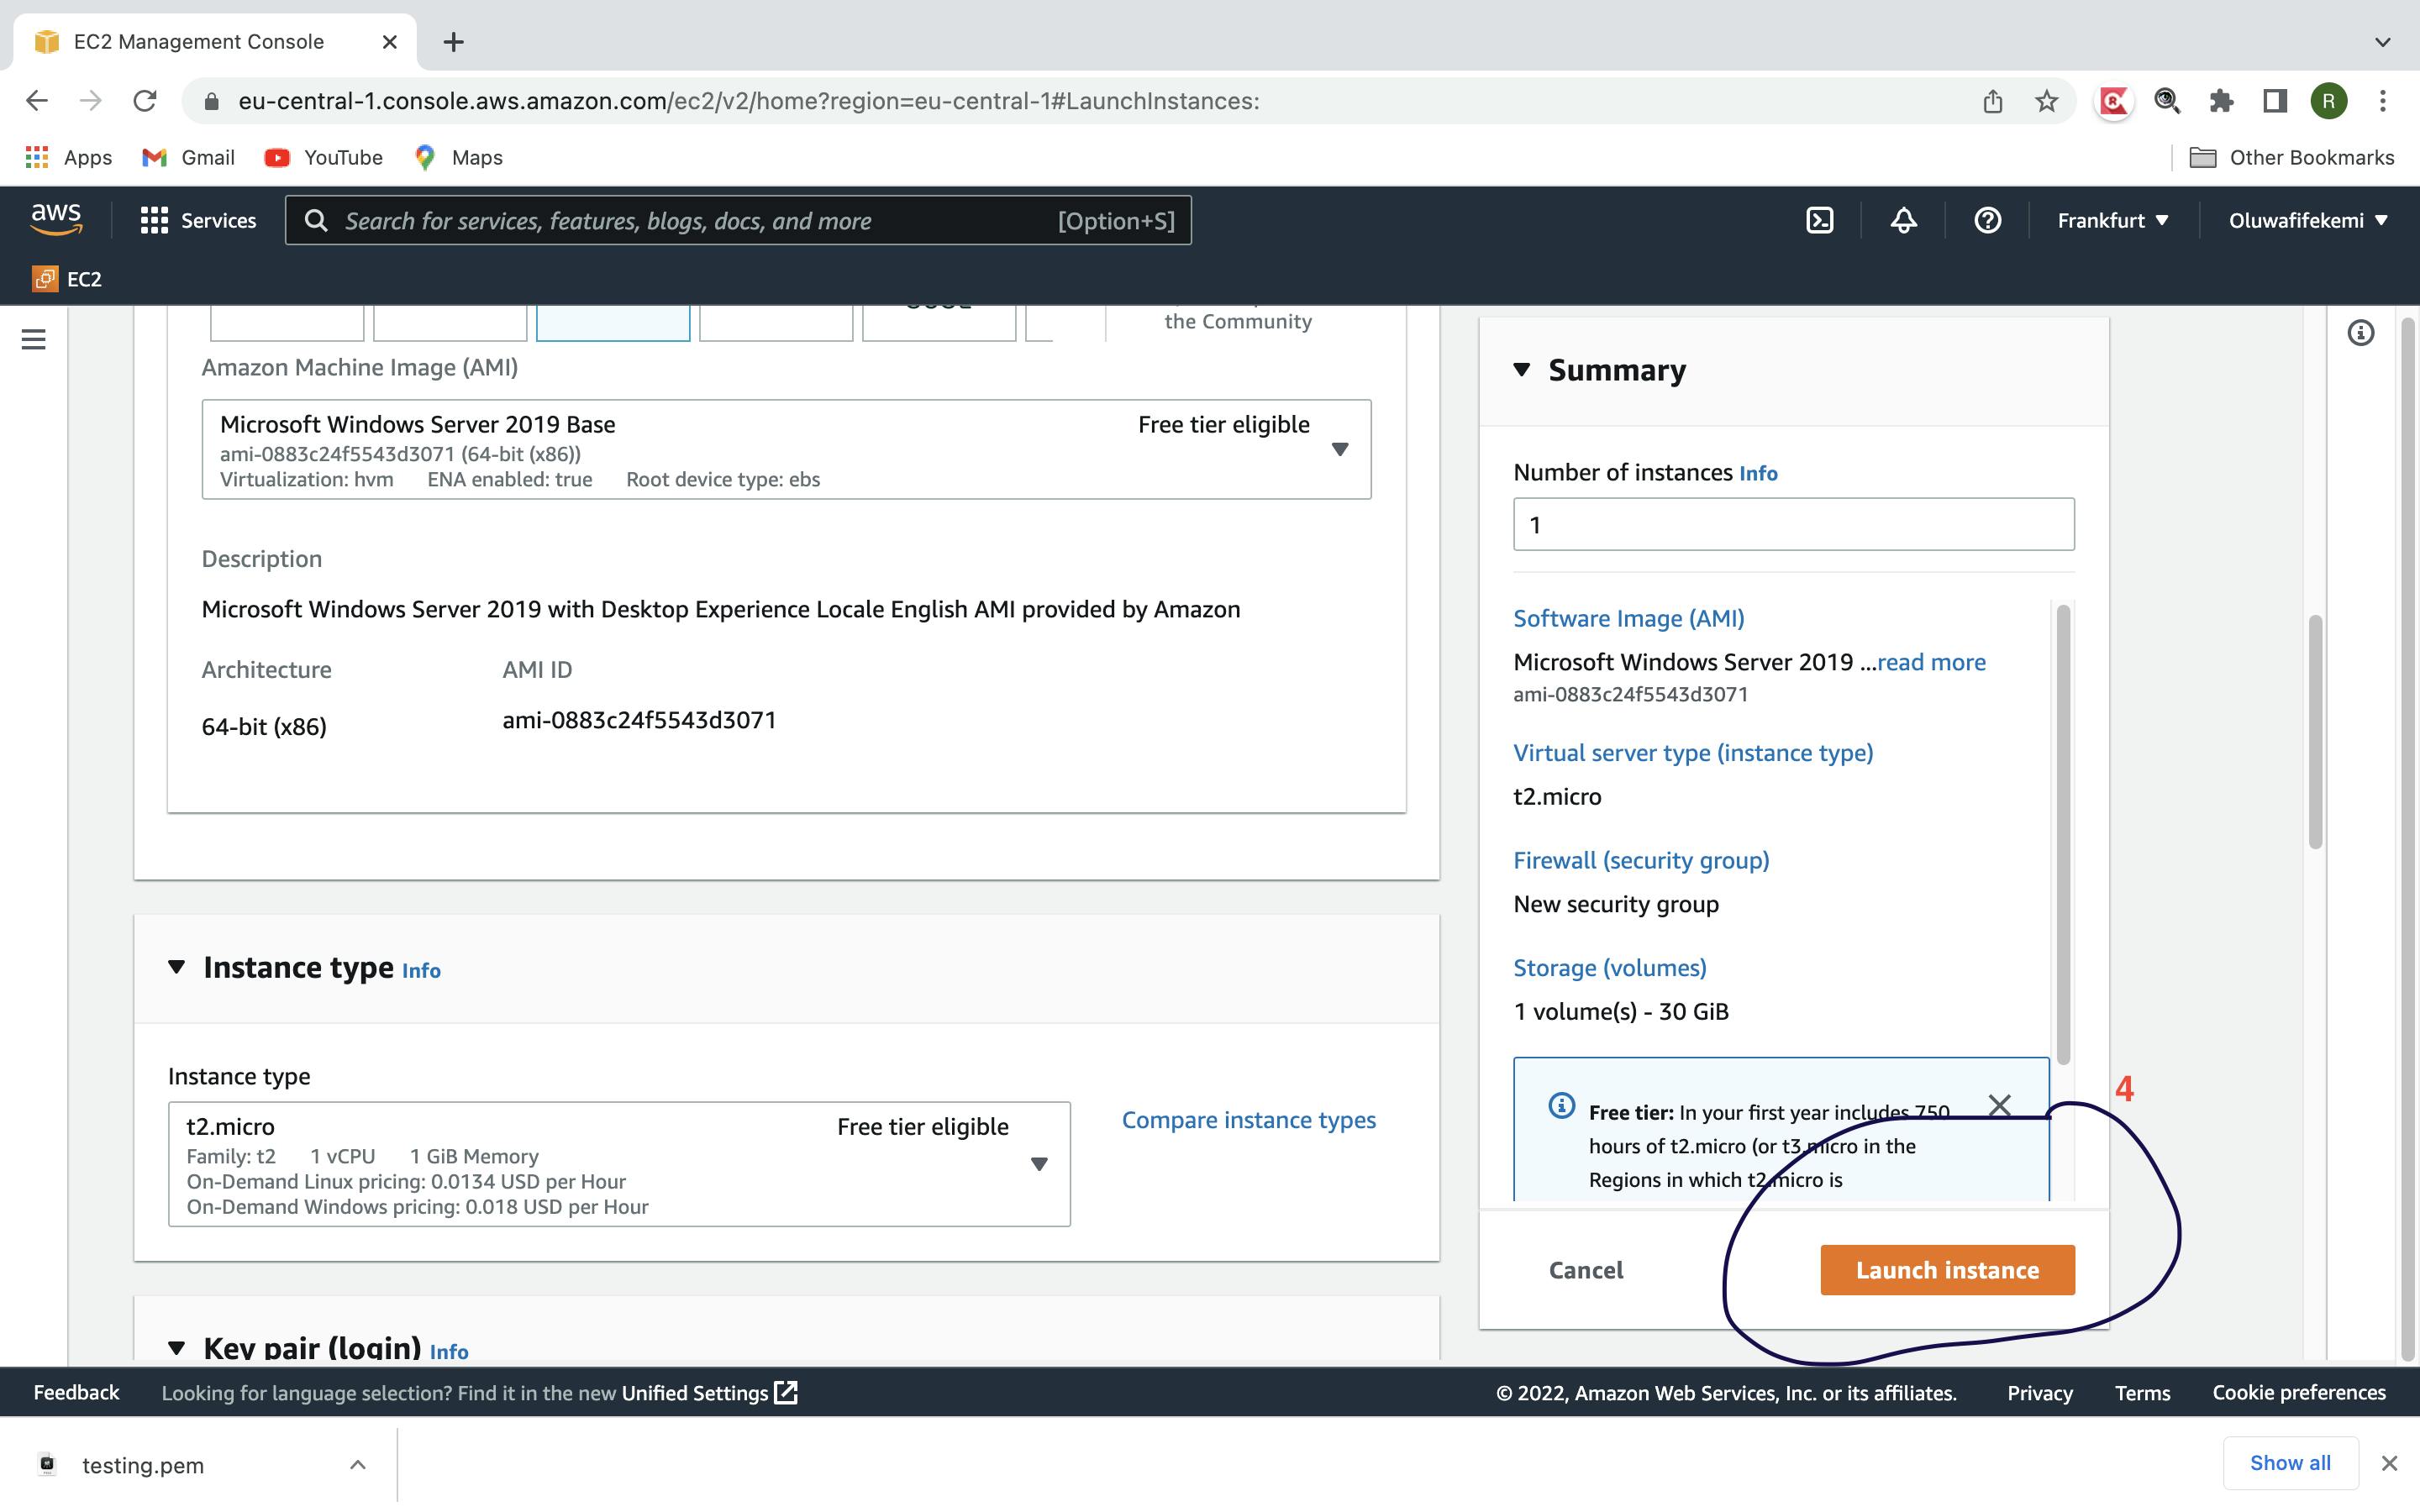2420x1512 pixels.
Task: Click the AWS services grid icon
Action: click(151, 219)
